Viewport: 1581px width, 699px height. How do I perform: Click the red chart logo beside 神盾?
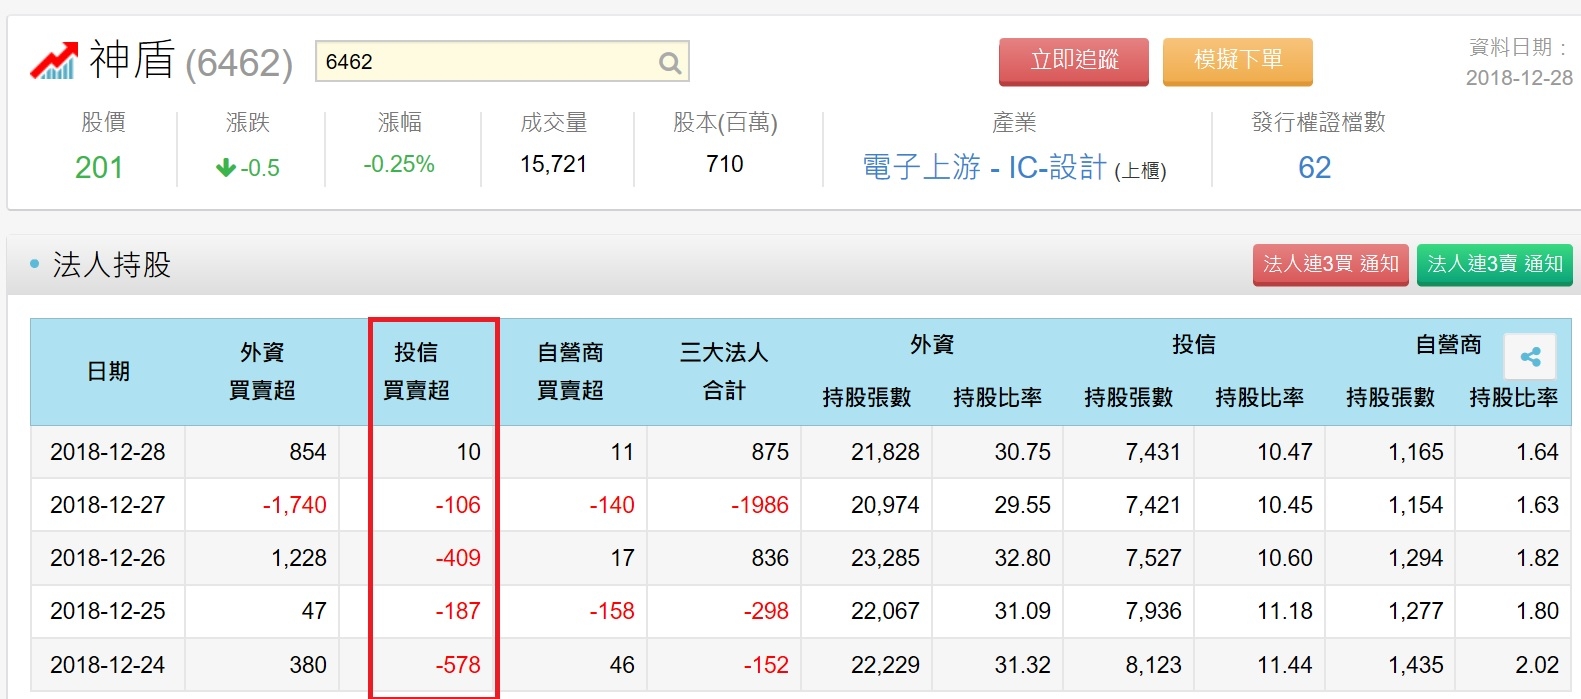click(x=54, y=61)
